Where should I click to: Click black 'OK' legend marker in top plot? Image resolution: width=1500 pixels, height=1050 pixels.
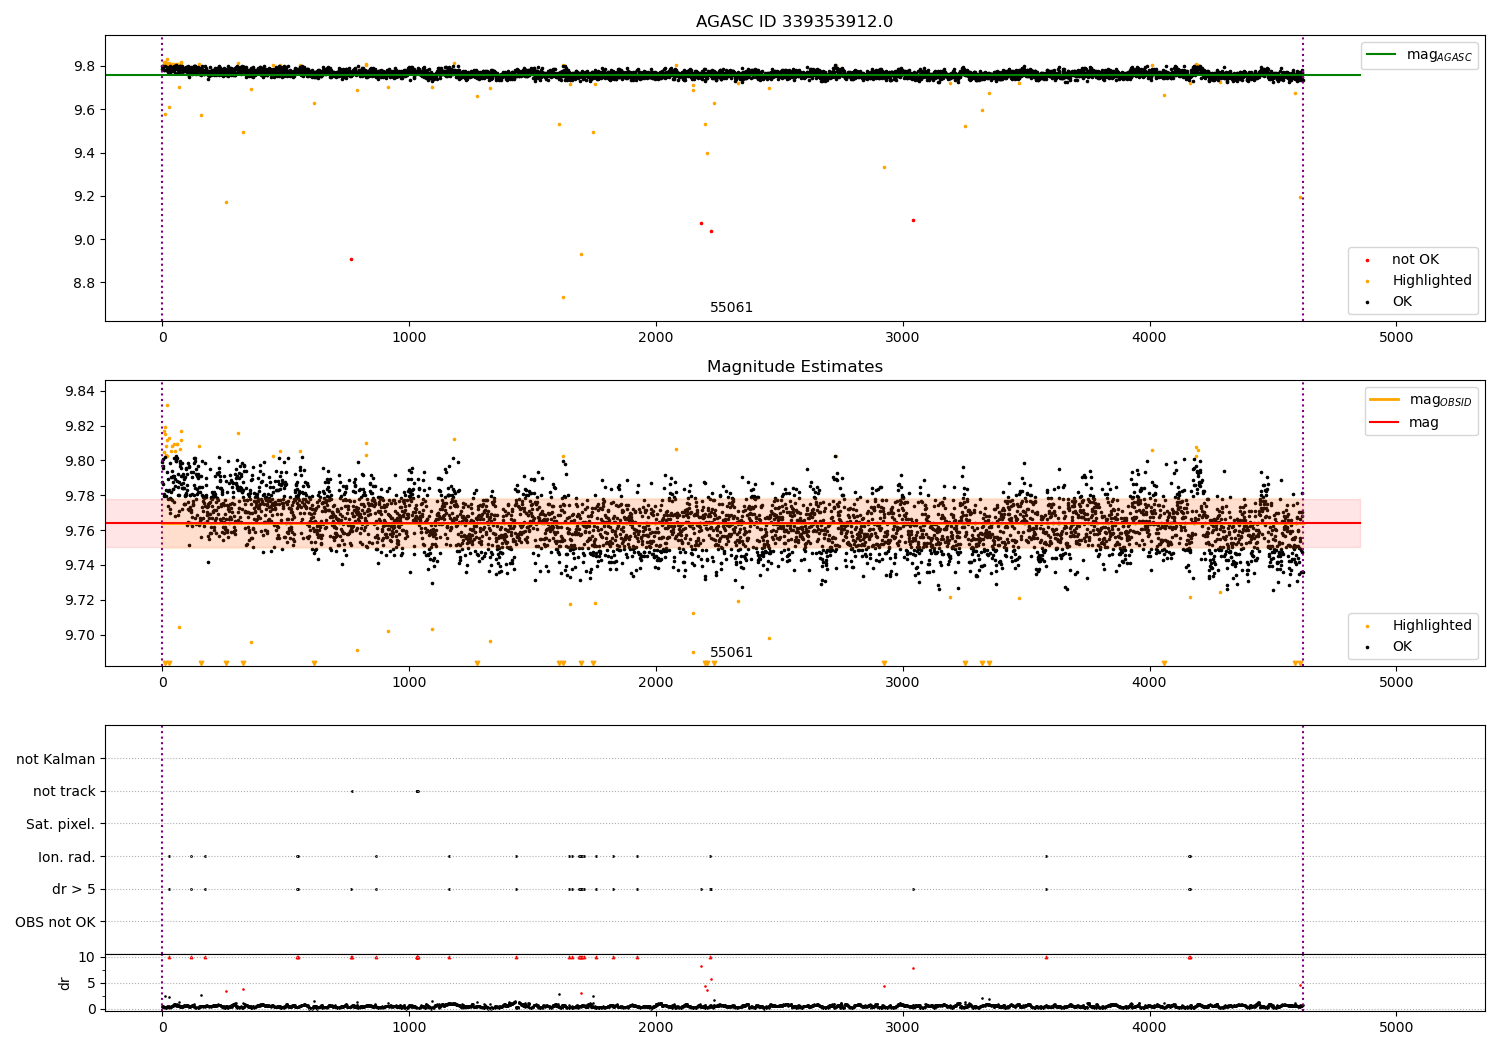1368,302
